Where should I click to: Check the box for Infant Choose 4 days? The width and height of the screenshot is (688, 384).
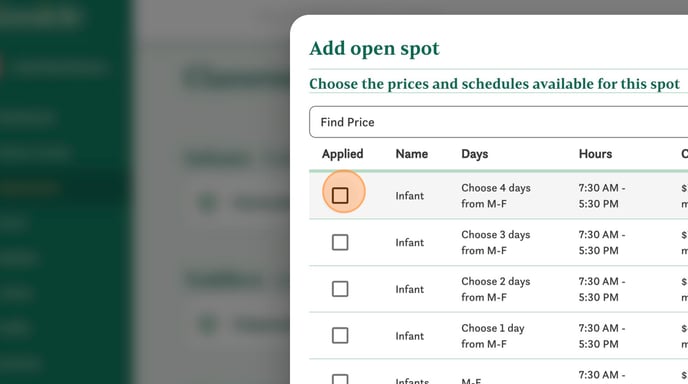[x=340, y=195]
